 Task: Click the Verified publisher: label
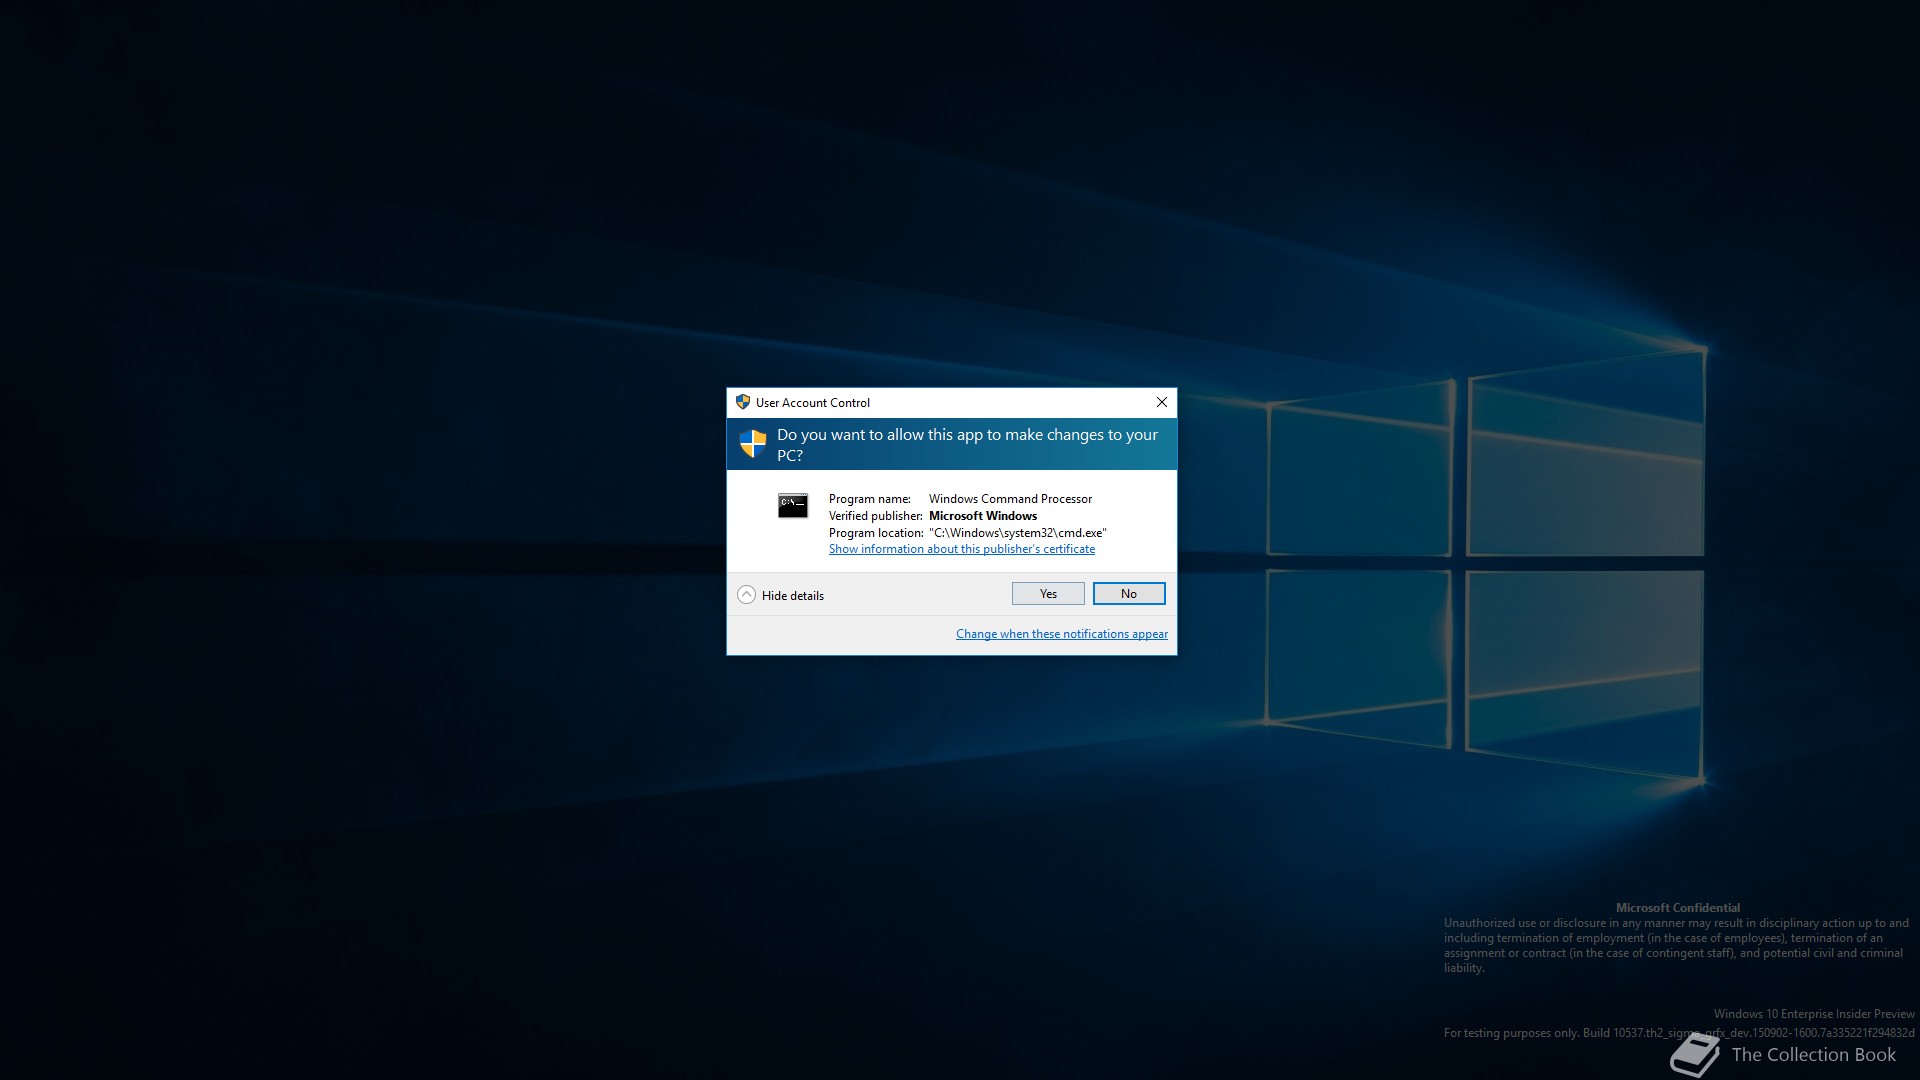(876, 516)
